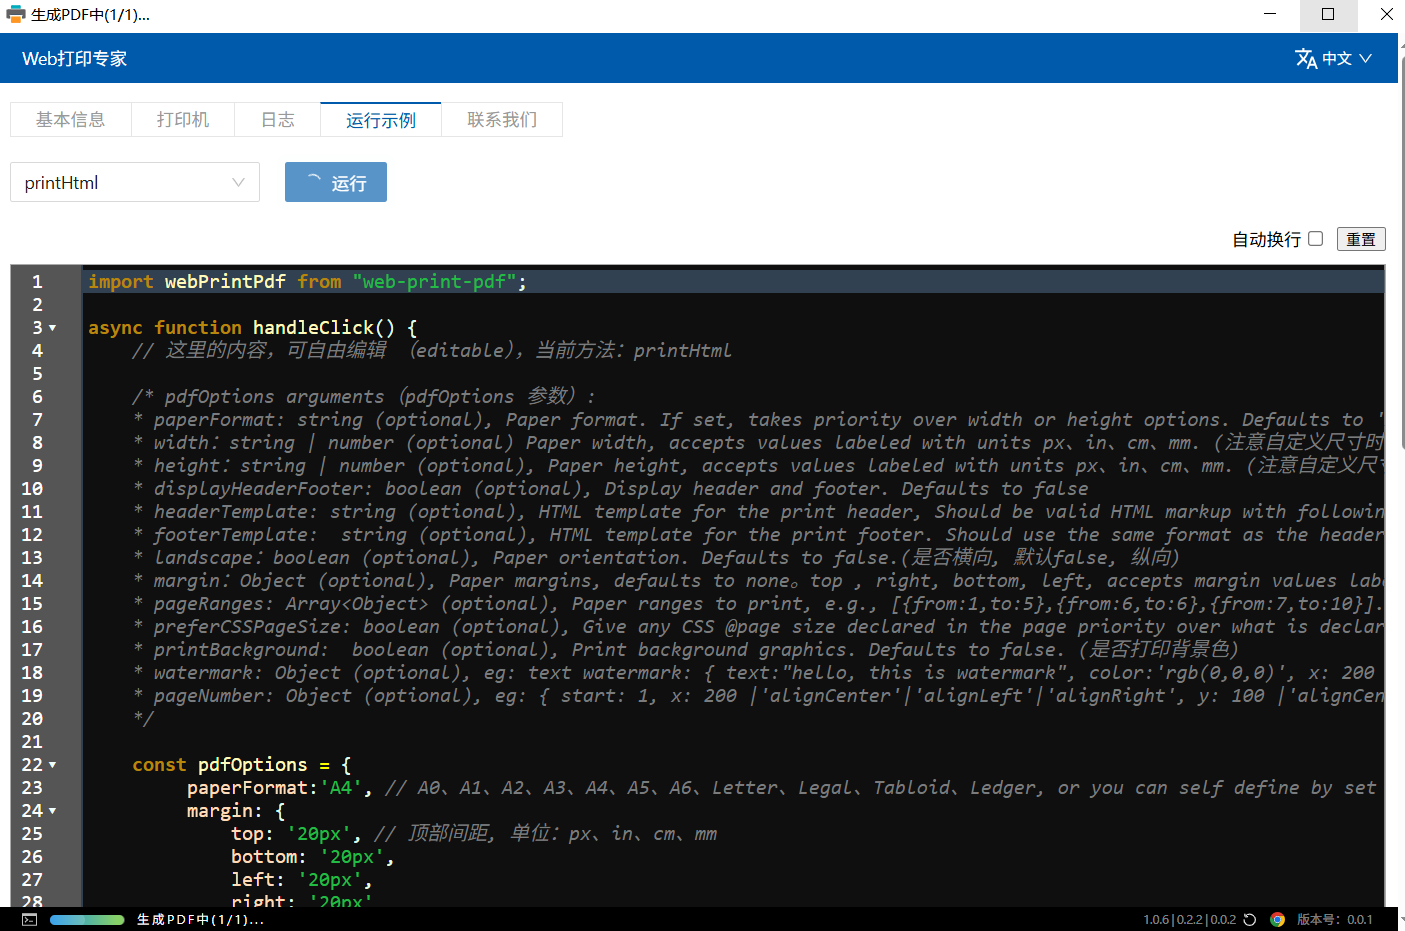Image resolution: width=1405 pixels, height=931 pixels.
Task: Go to the 日志 tab
Action: click(x=277, y=119)
